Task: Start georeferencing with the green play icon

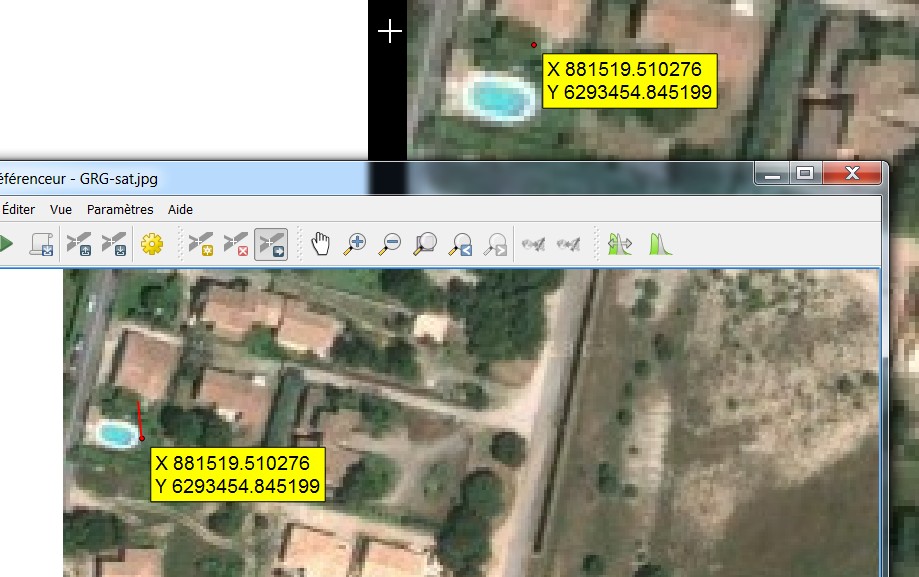Action: (6, 243)
